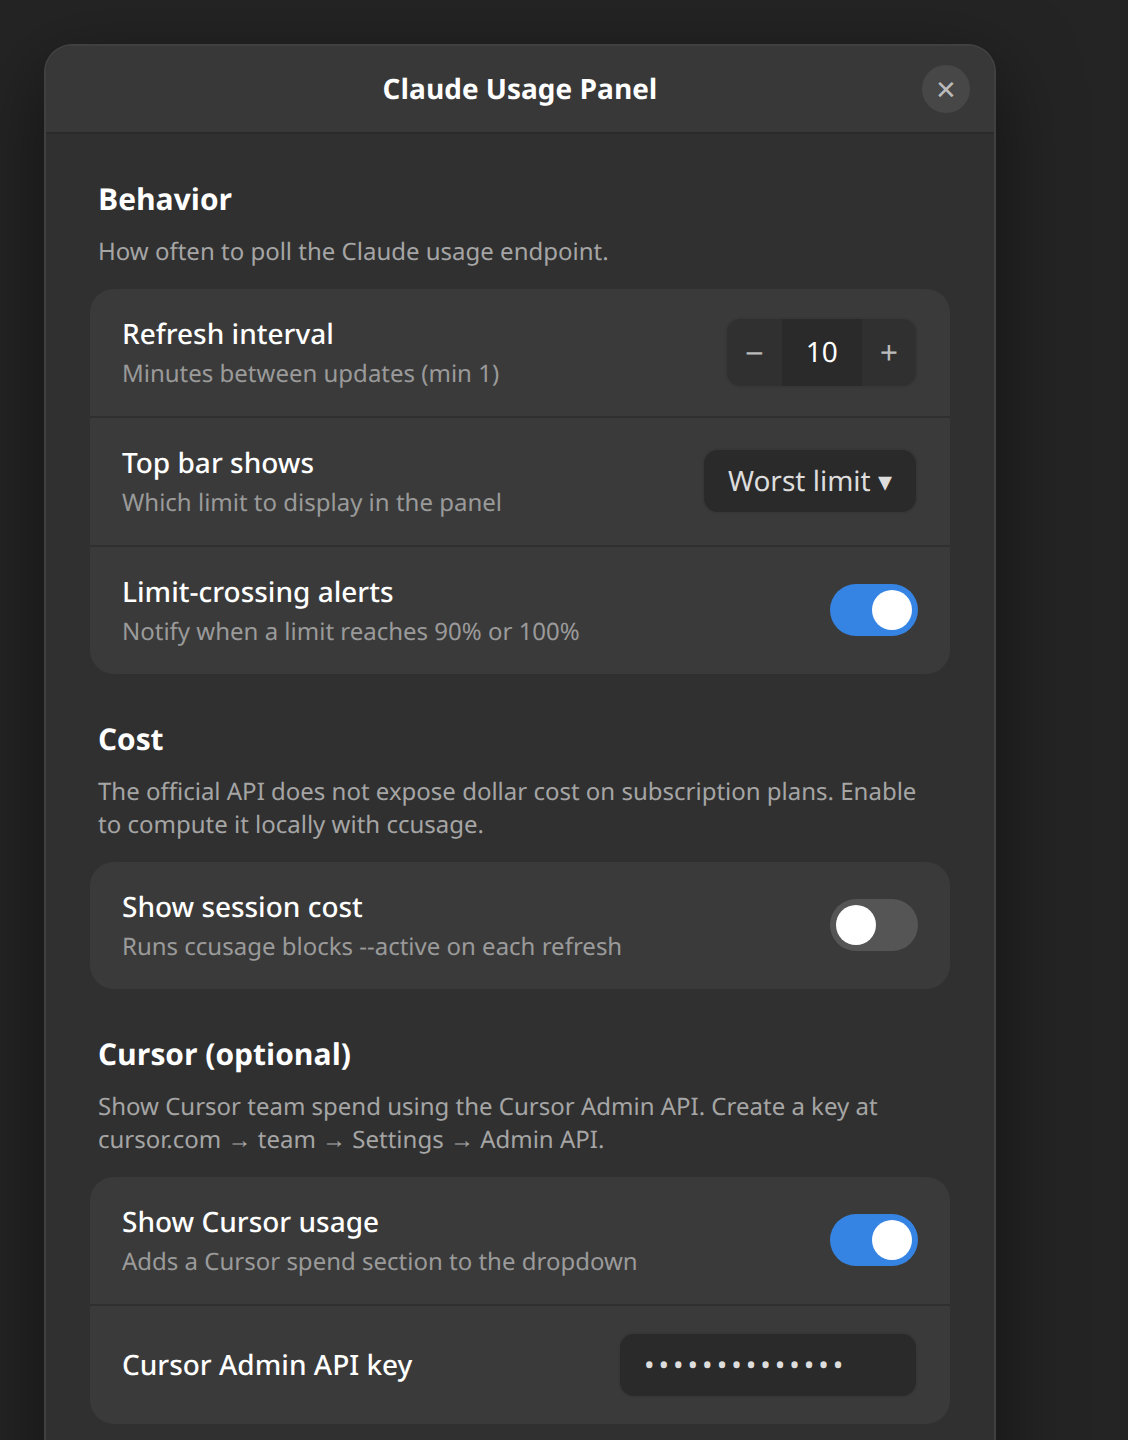Increase refresh interval with plus button
Image resolution: width=1128 pixels, height=1440 pixels.
(889, 352)
